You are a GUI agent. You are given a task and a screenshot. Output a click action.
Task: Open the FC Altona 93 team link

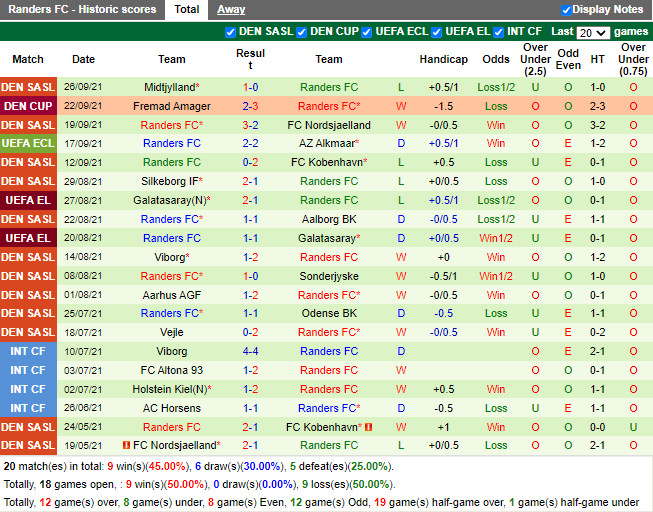[172, 370]
